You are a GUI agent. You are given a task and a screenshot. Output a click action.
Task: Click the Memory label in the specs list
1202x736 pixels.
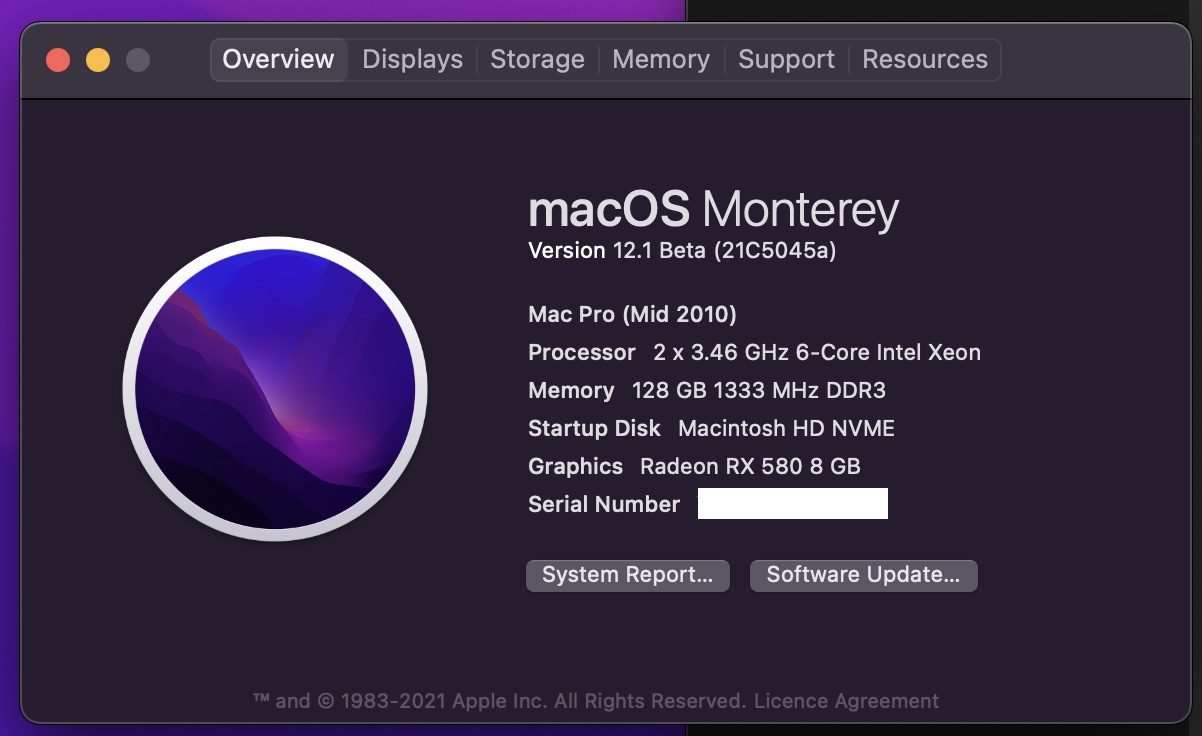[x=571, y=390]
